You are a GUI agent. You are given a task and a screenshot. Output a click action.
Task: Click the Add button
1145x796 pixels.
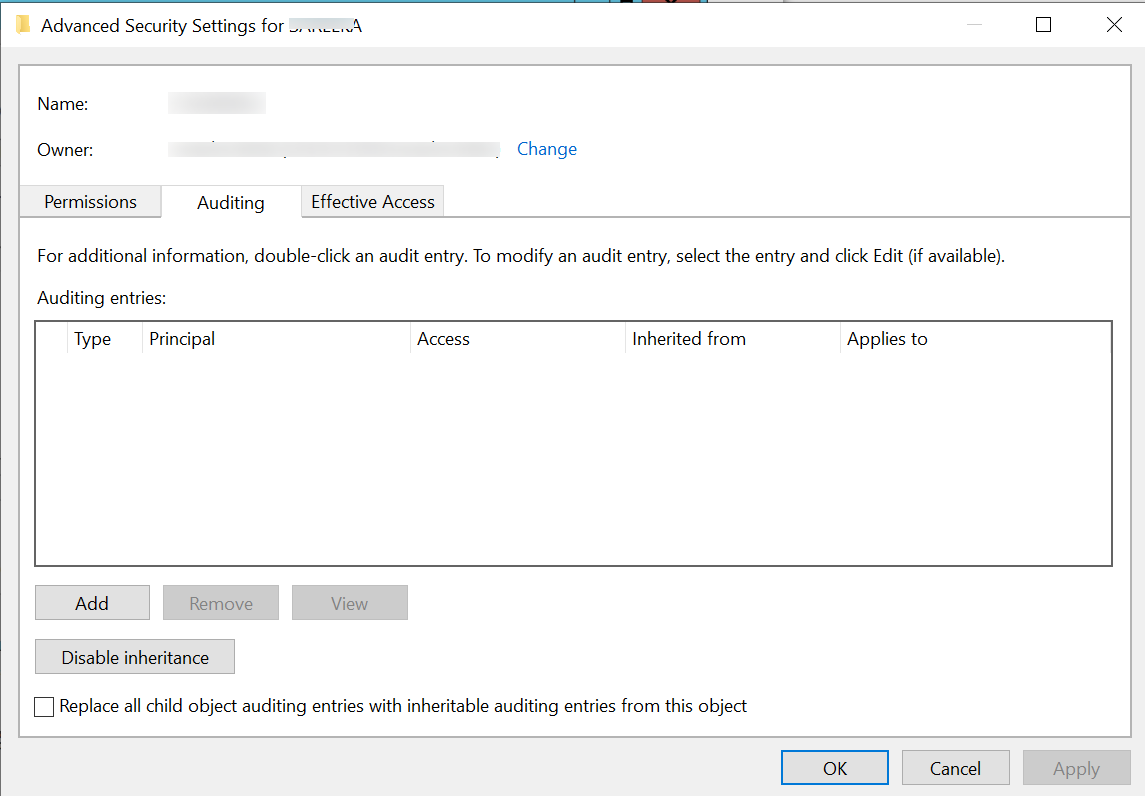tap(92, 603)
